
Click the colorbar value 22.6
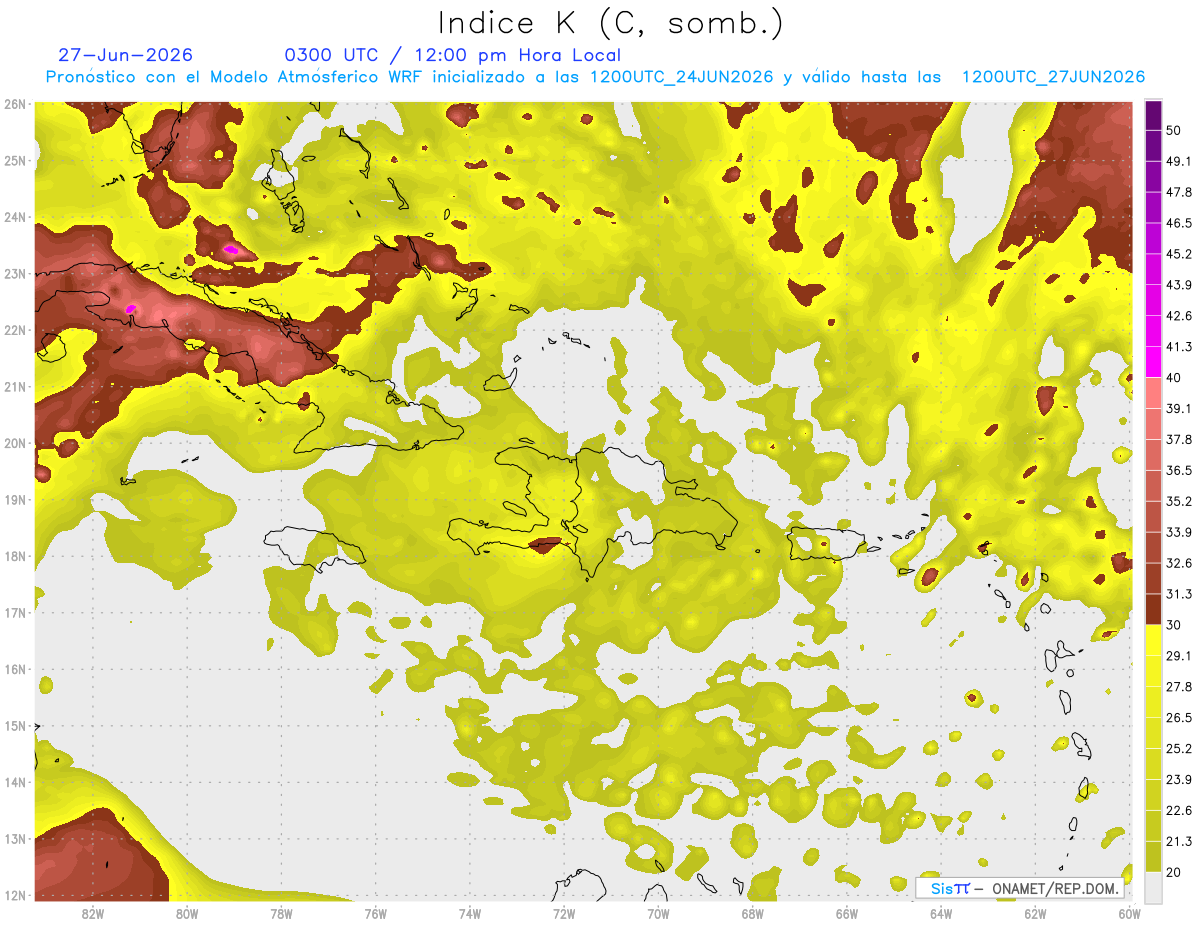1179,811
